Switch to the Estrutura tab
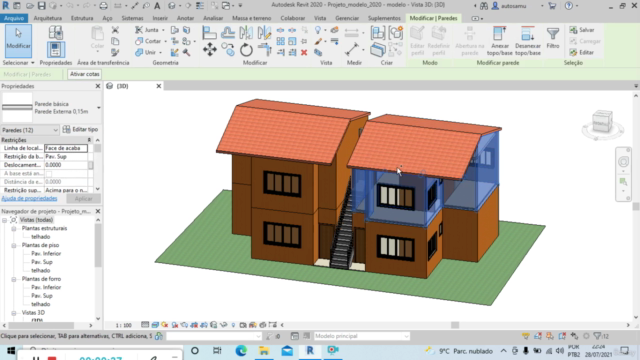The width and height of the screenshot is (640, 360). (82, 18)
